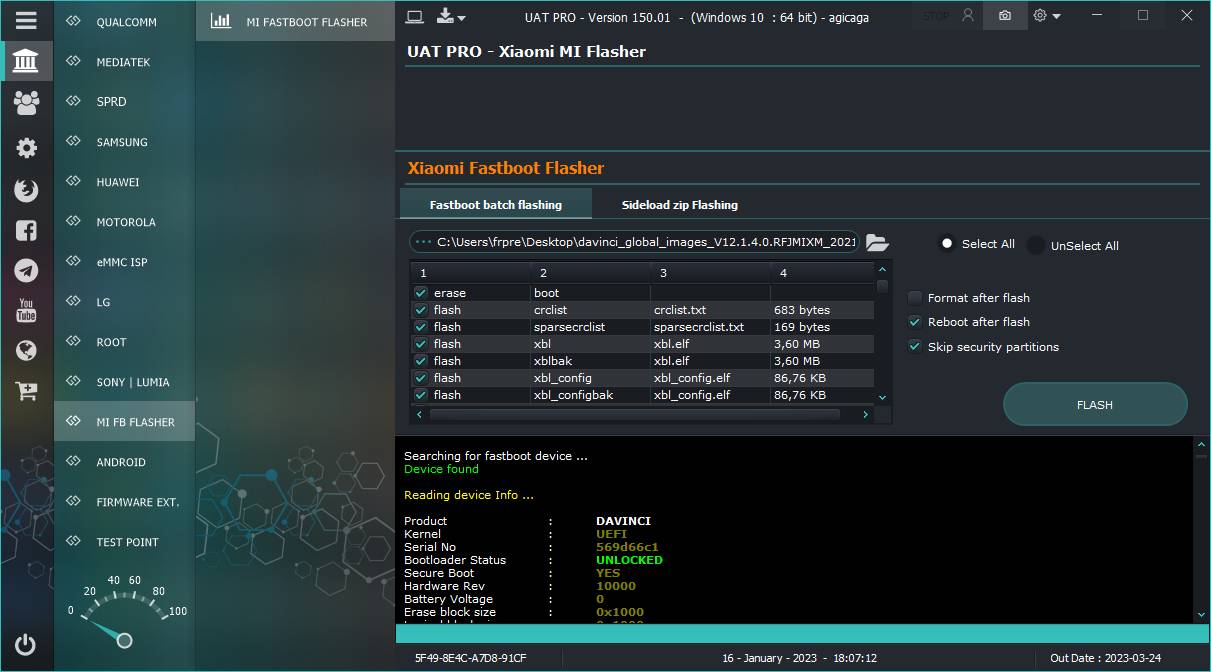Open the HUAWEI module
Viewport: 1211px width, 672px height.
point(125,182)
